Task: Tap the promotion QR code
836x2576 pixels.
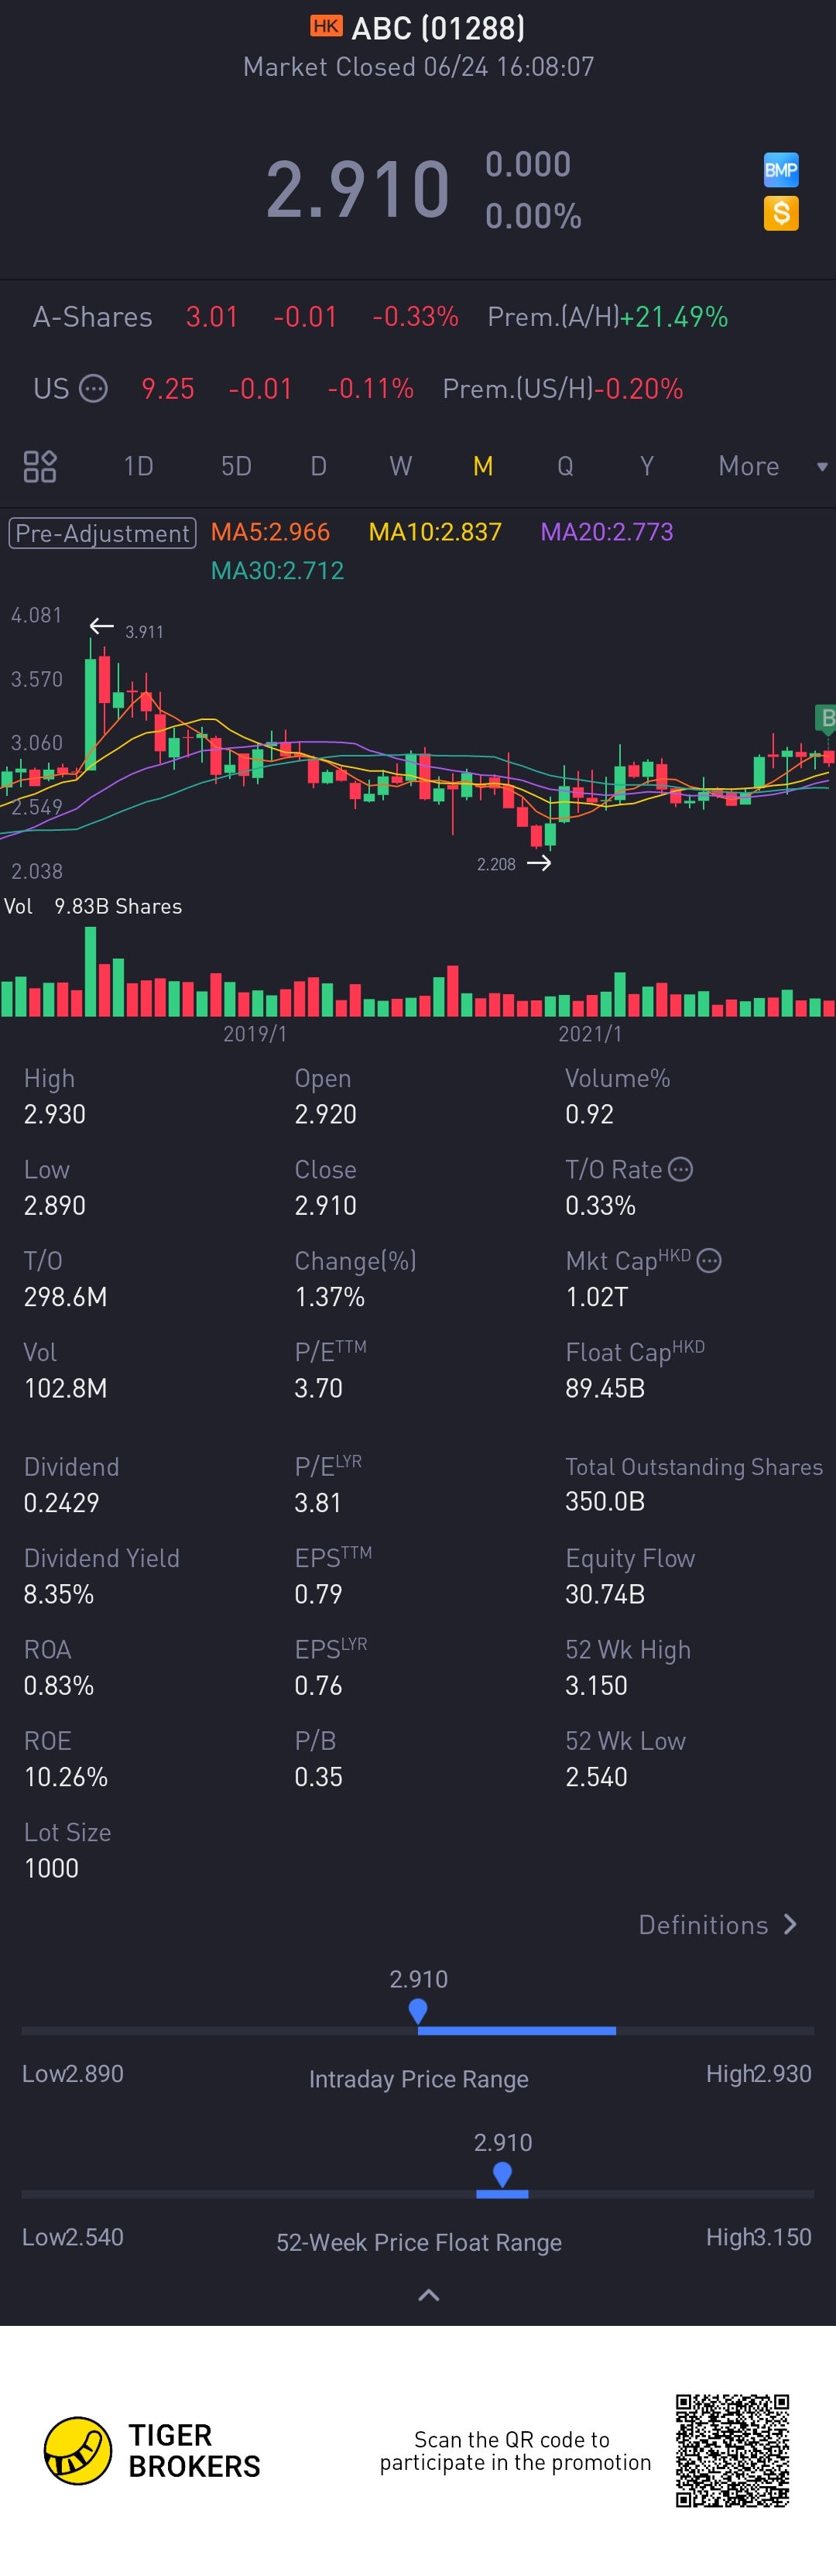Action: click(732, 2450)
